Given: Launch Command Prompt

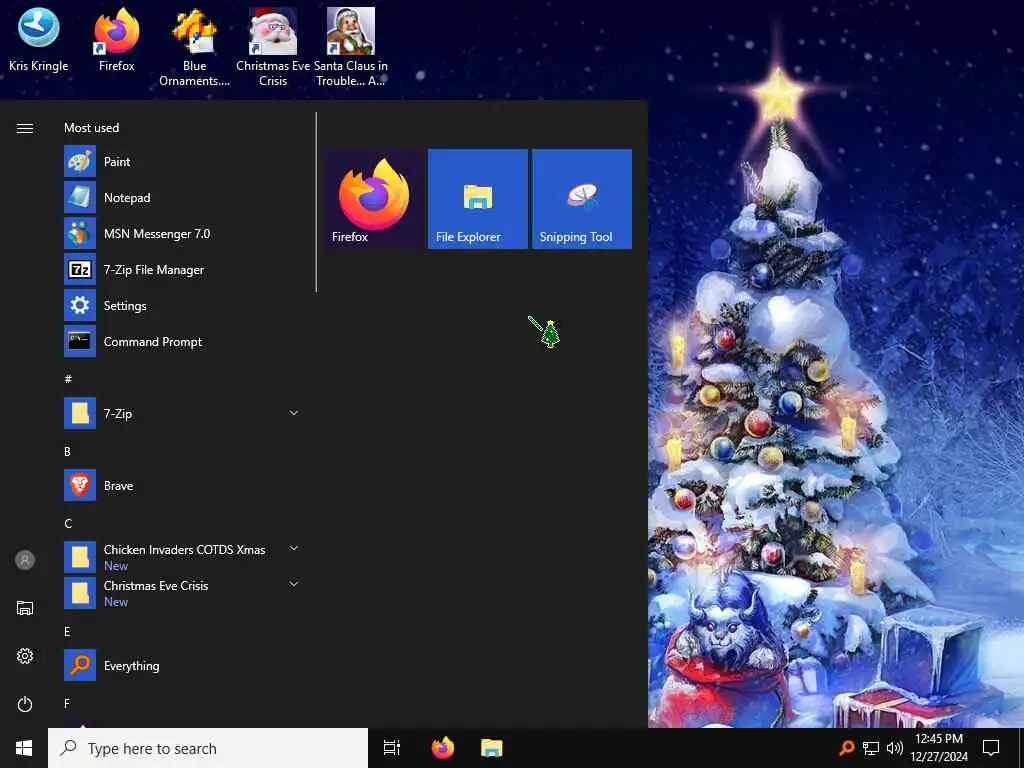Looking at the screenshot, I should [183, 341].
